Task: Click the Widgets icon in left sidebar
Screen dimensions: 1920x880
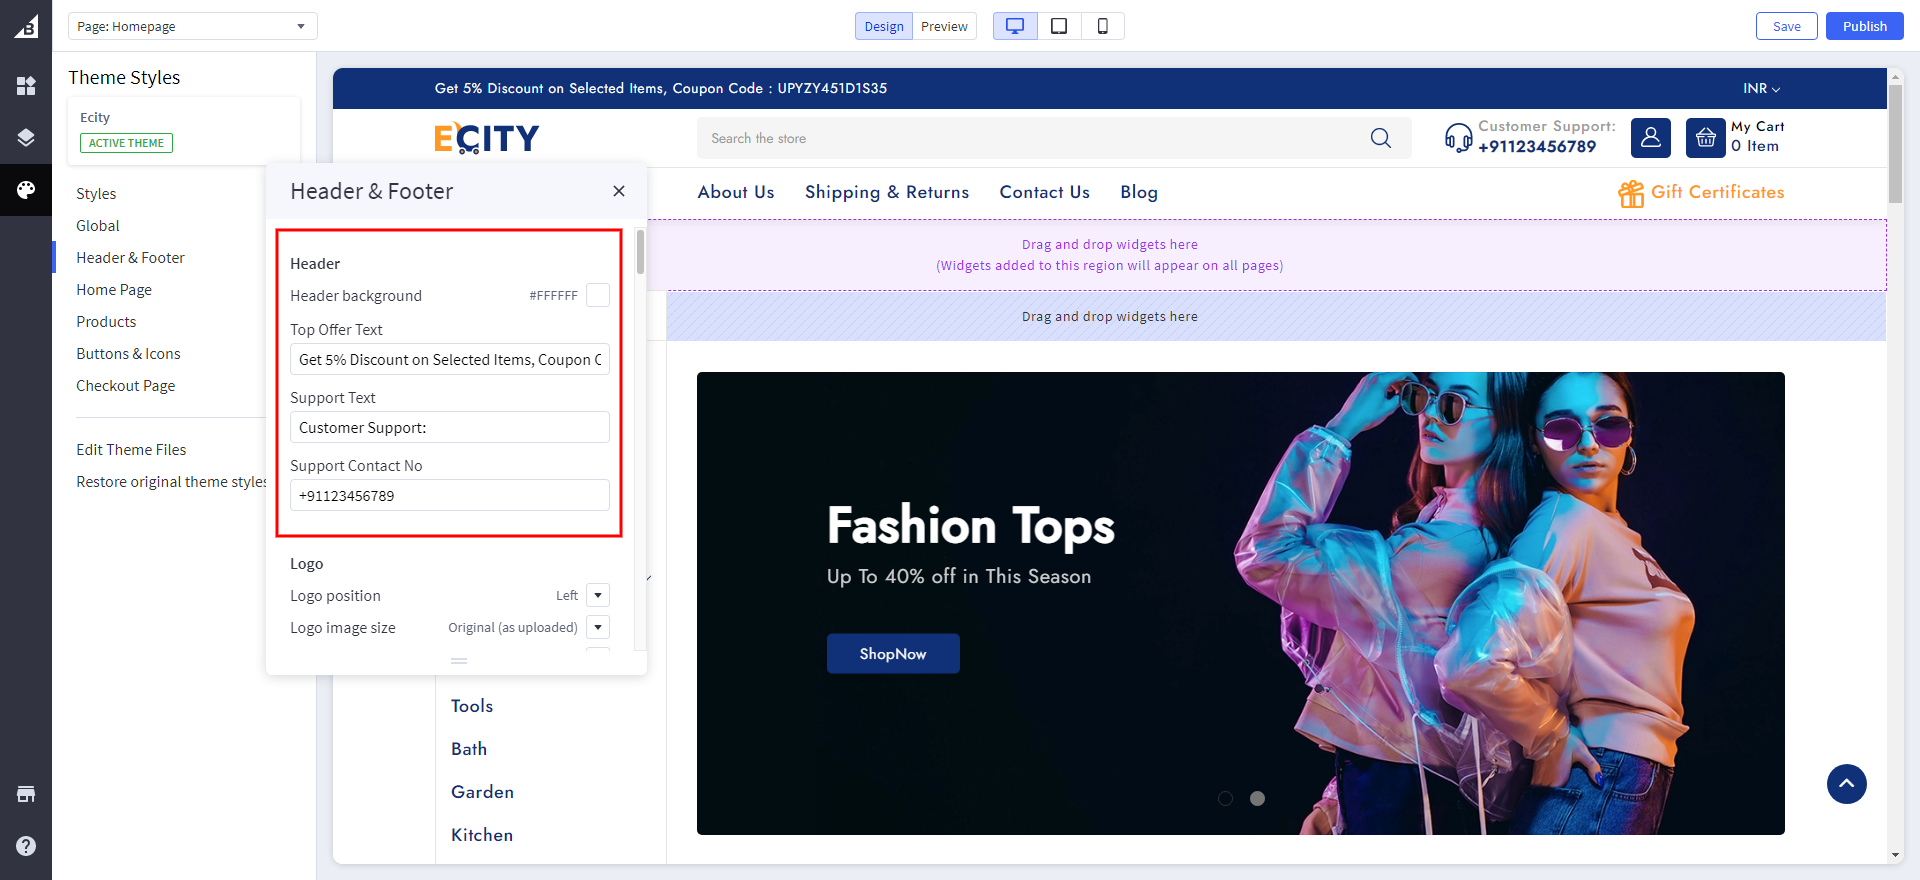Action: [26, 86]
